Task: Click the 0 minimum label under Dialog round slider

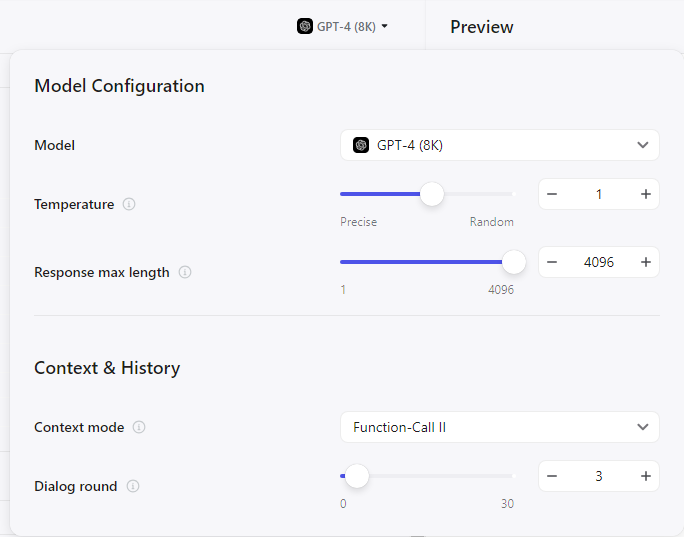Action: (343, 503)
